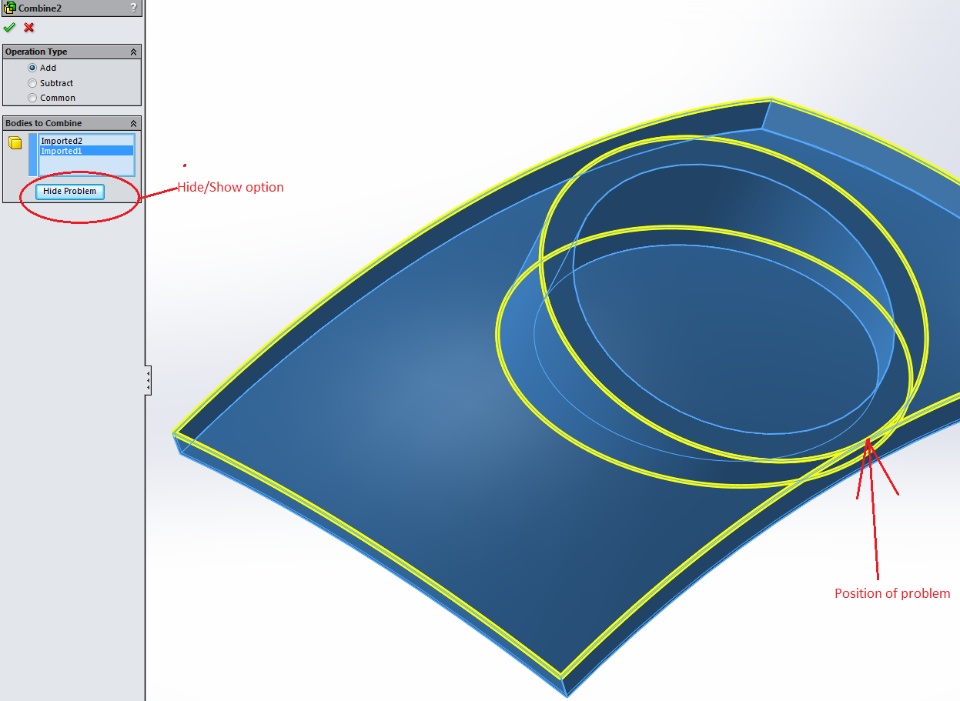This screenshot has width=960, height=701.
Task: Collapse the Bodies to Combine section
Action: coord(133,123)
